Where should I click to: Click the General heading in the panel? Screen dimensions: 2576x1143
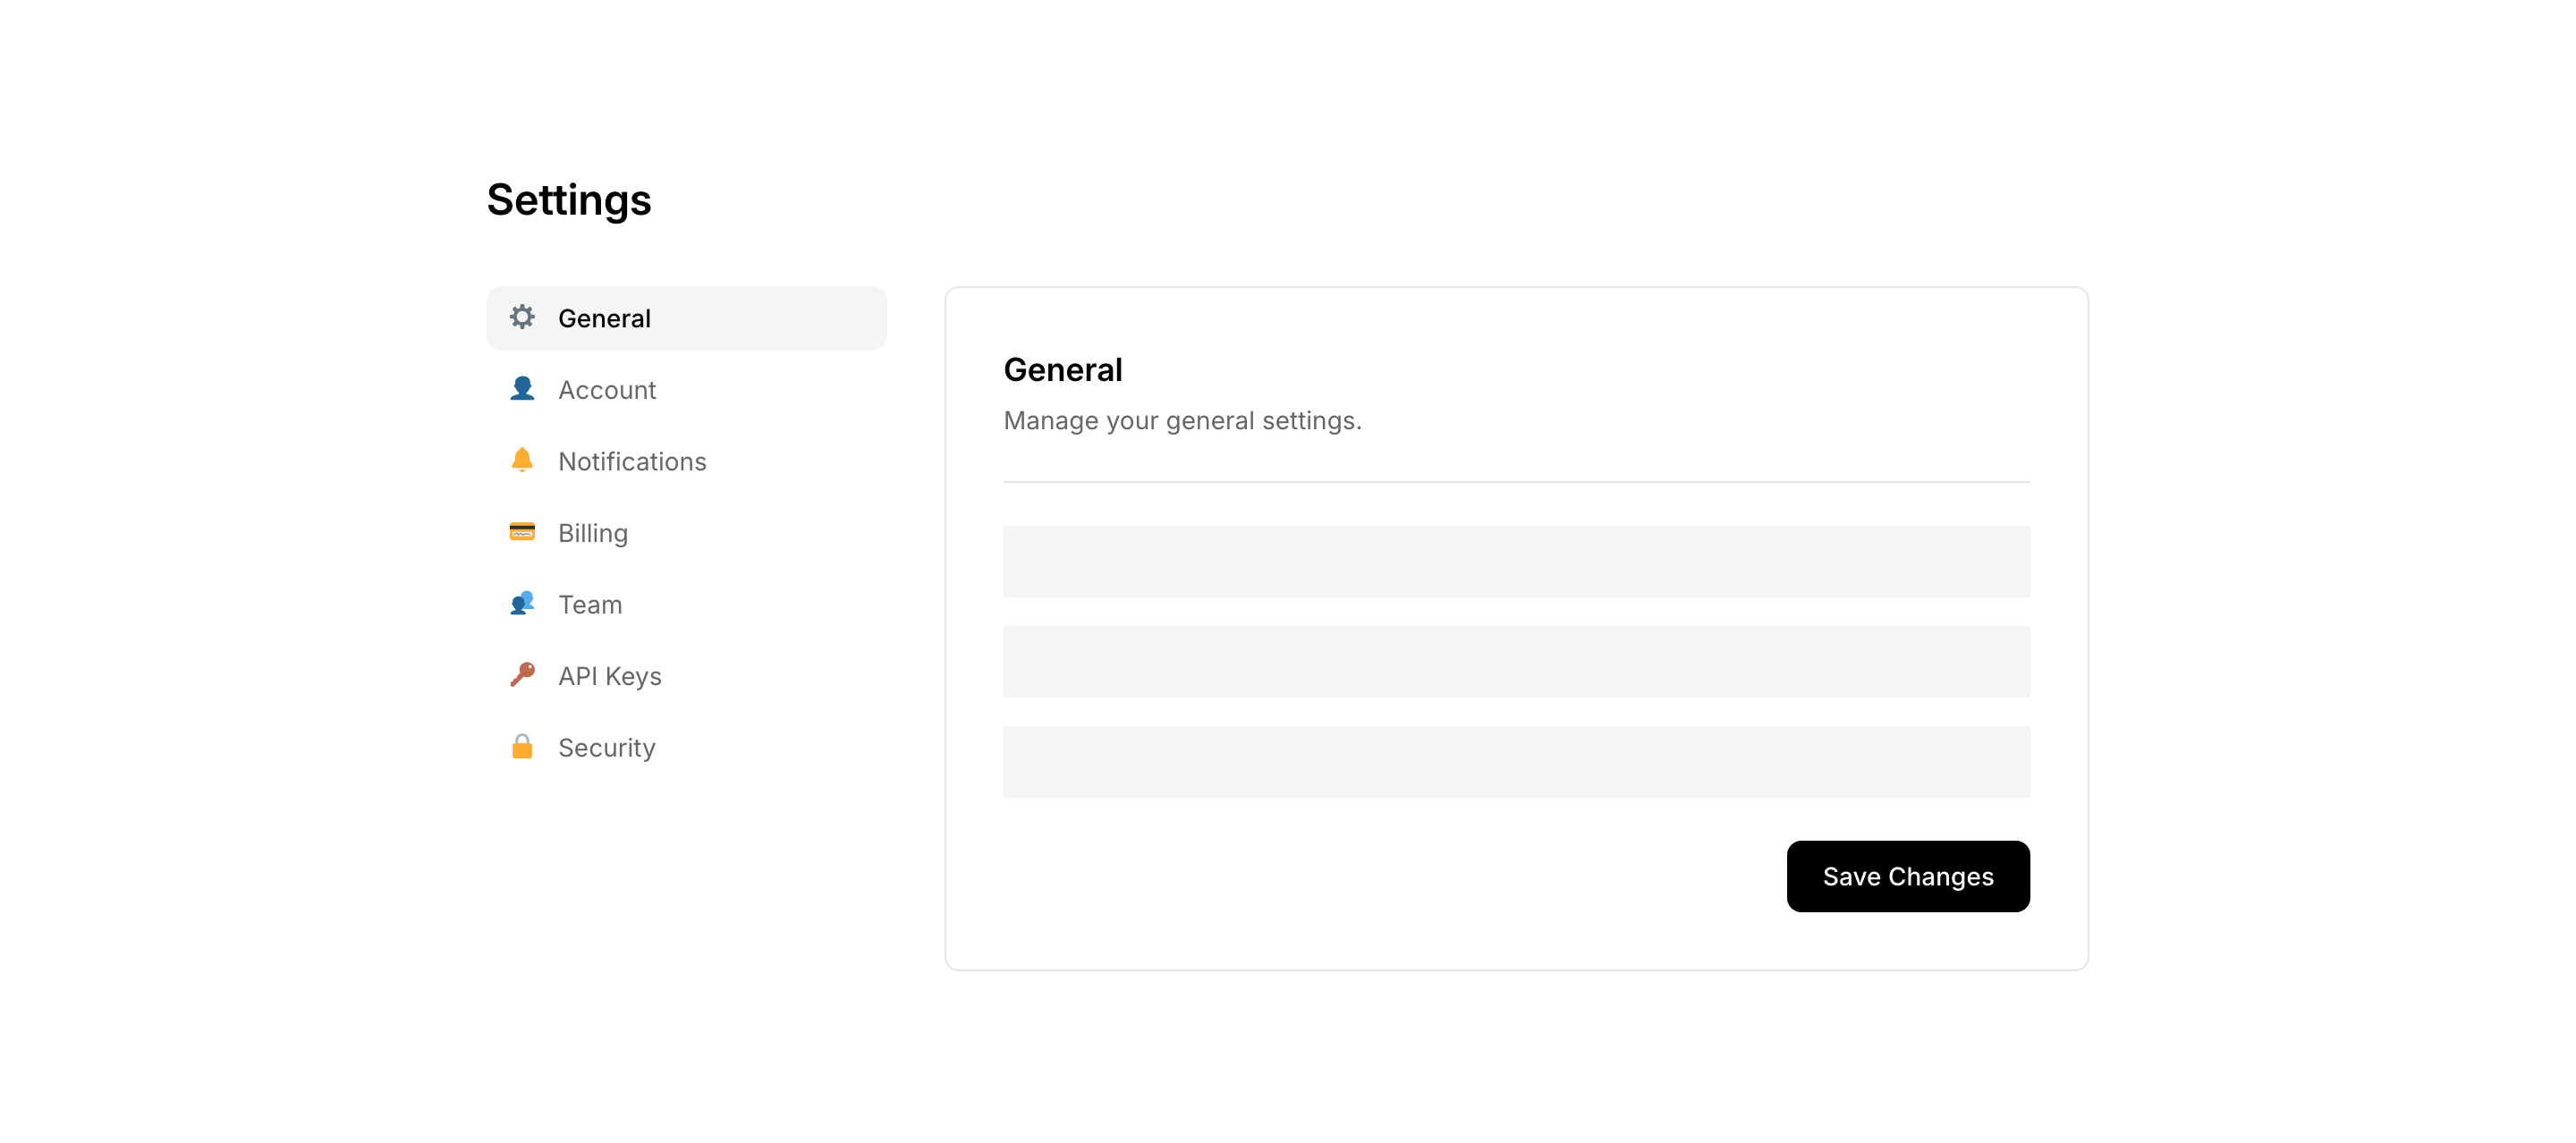(x=1063, y=370)
